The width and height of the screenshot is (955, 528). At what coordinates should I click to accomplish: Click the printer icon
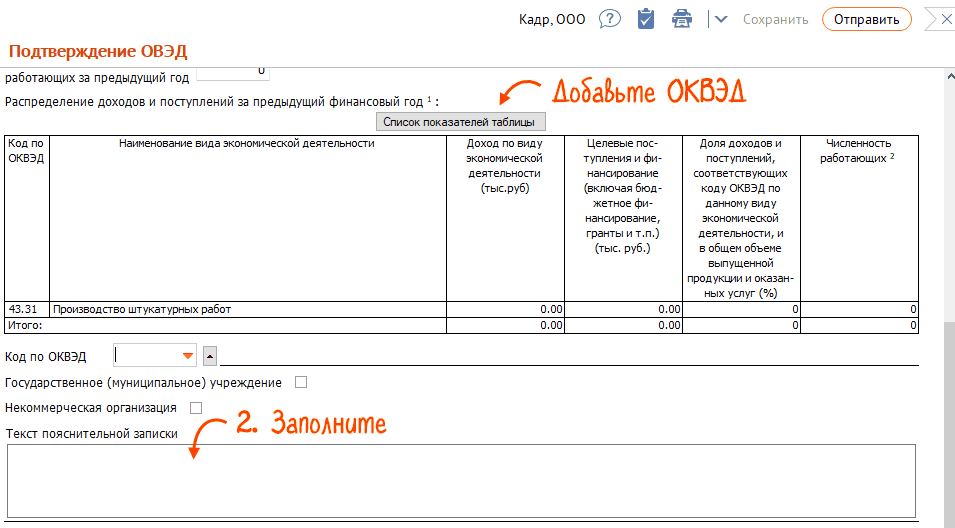[x=682, y=19]
